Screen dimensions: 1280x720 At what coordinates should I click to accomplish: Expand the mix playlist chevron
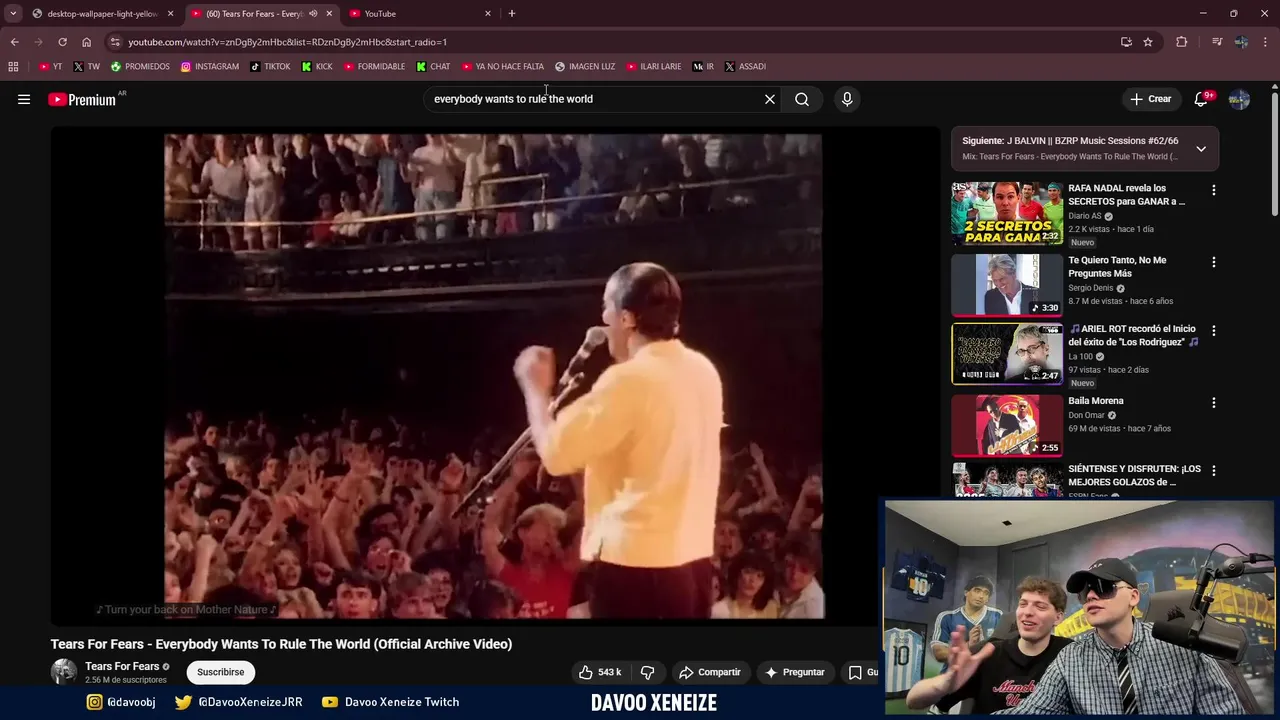click(x=1201, y=148)
